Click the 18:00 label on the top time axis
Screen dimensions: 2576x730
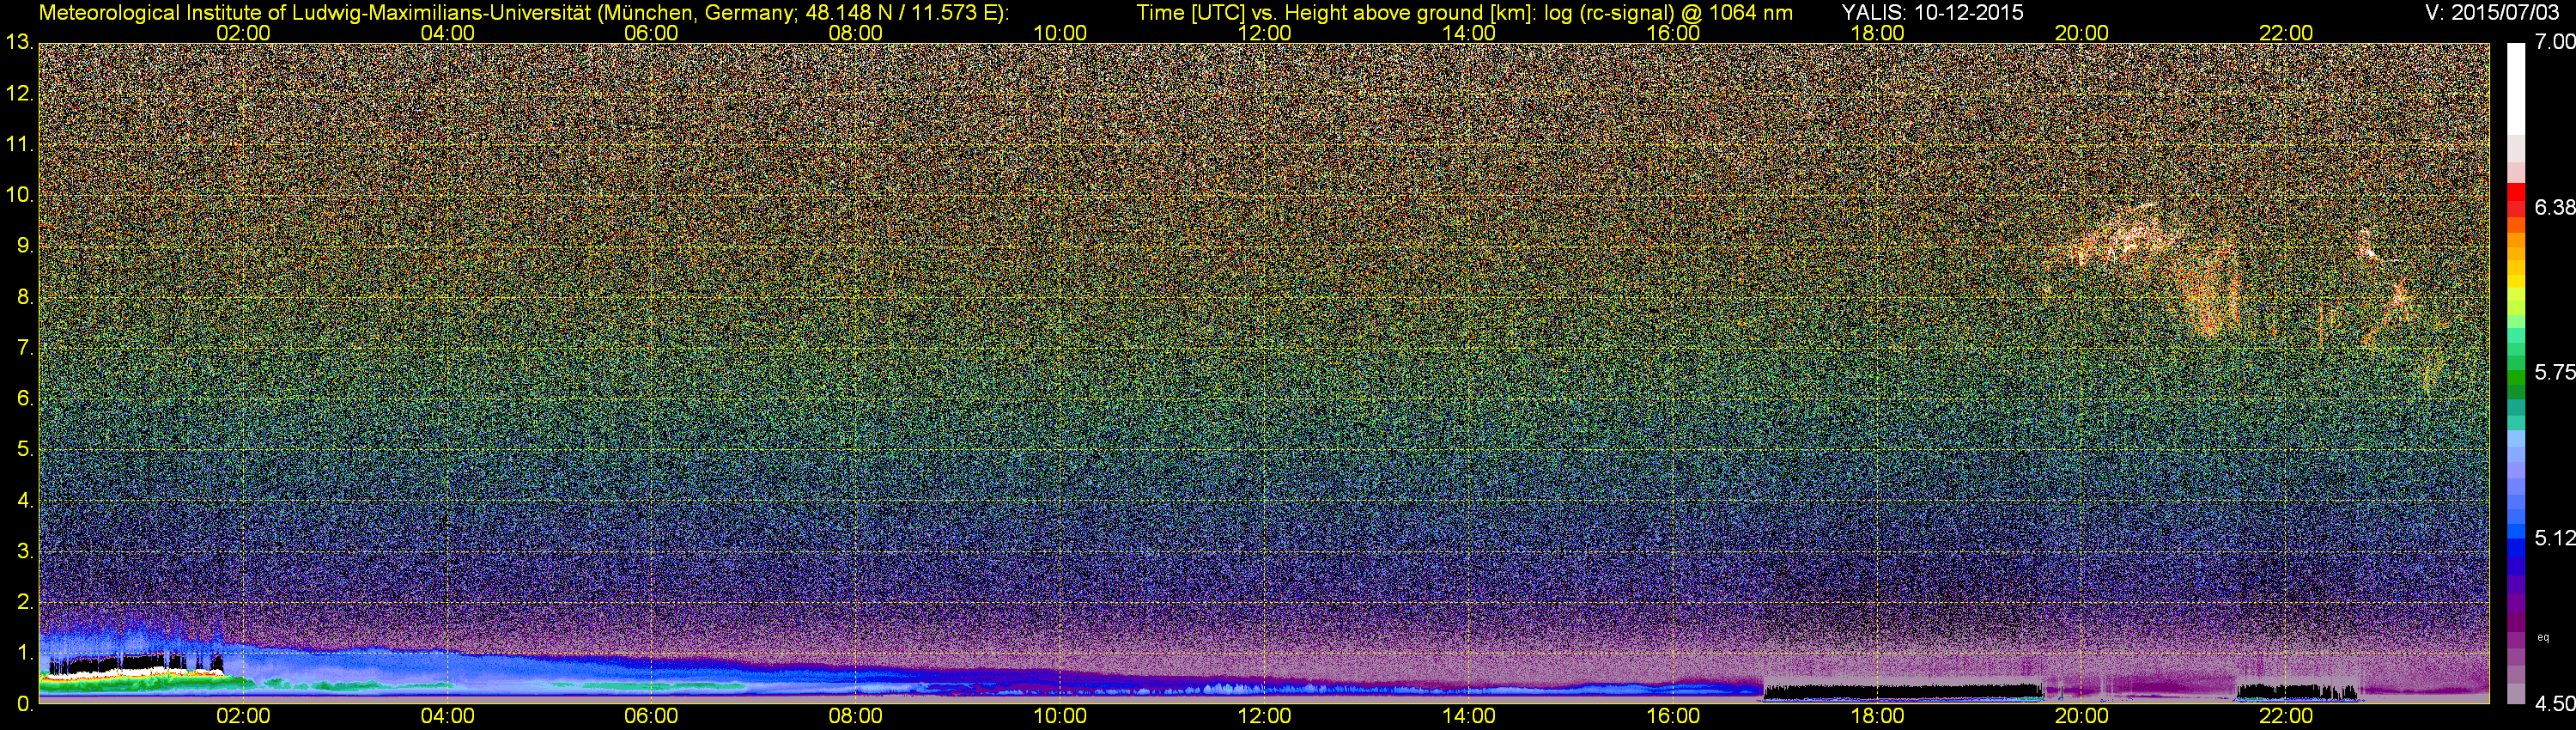1877,33
